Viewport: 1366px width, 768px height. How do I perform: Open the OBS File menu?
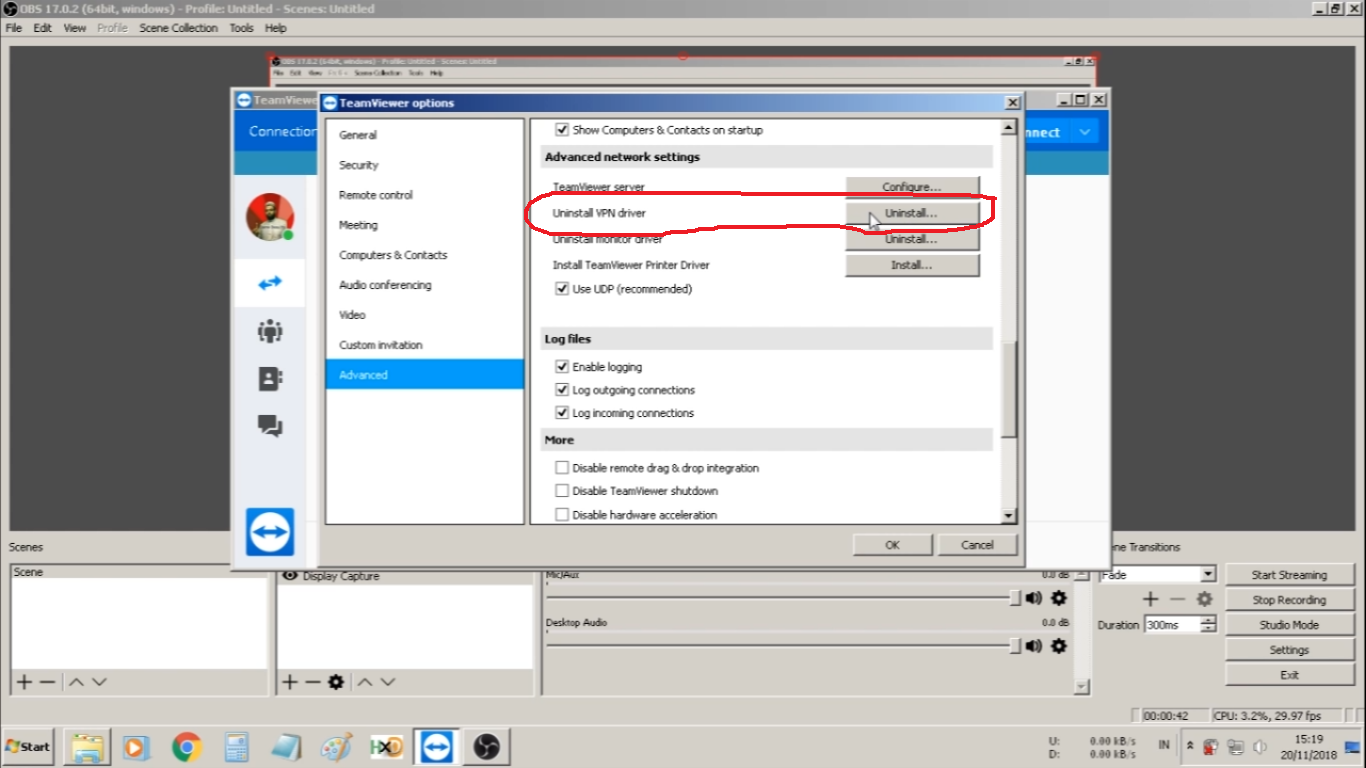coord(14,28)
